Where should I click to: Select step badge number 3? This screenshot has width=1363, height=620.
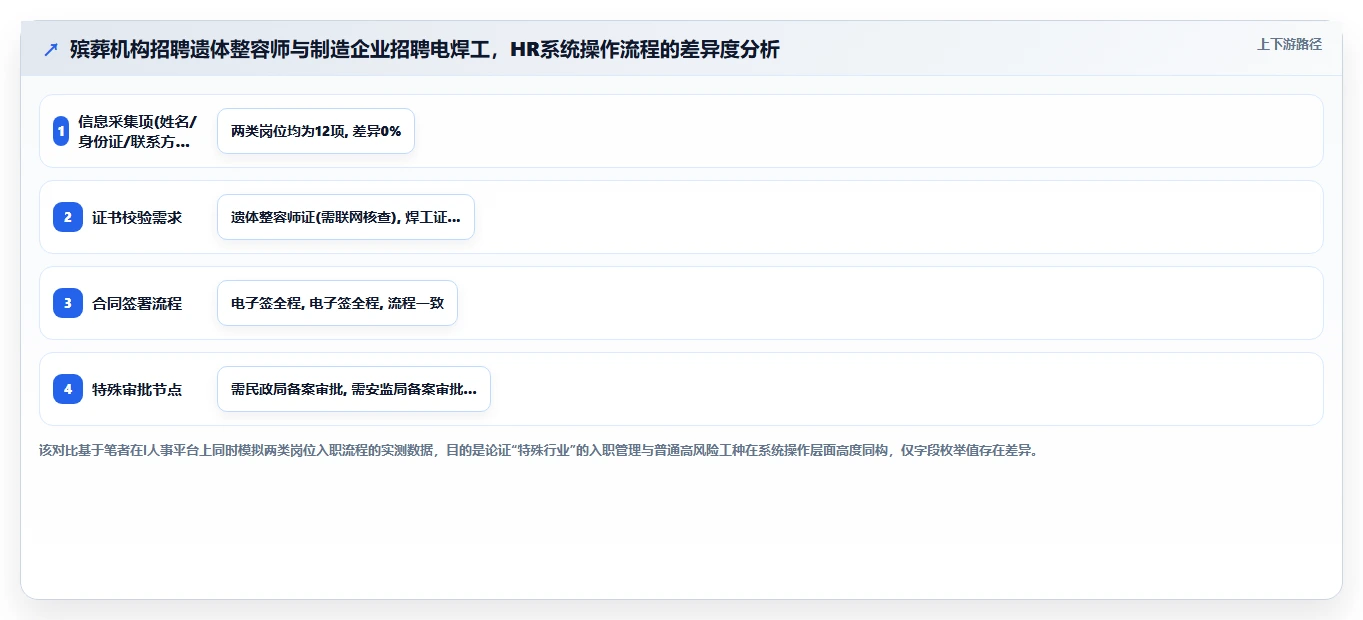(68, 303)
